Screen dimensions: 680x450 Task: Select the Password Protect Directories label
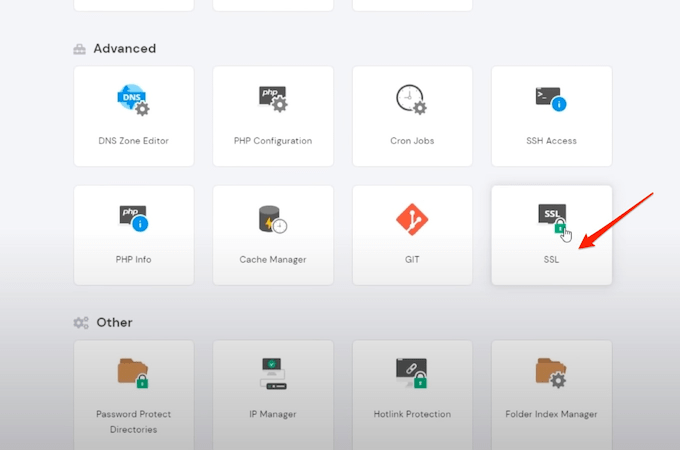point(133,421)
